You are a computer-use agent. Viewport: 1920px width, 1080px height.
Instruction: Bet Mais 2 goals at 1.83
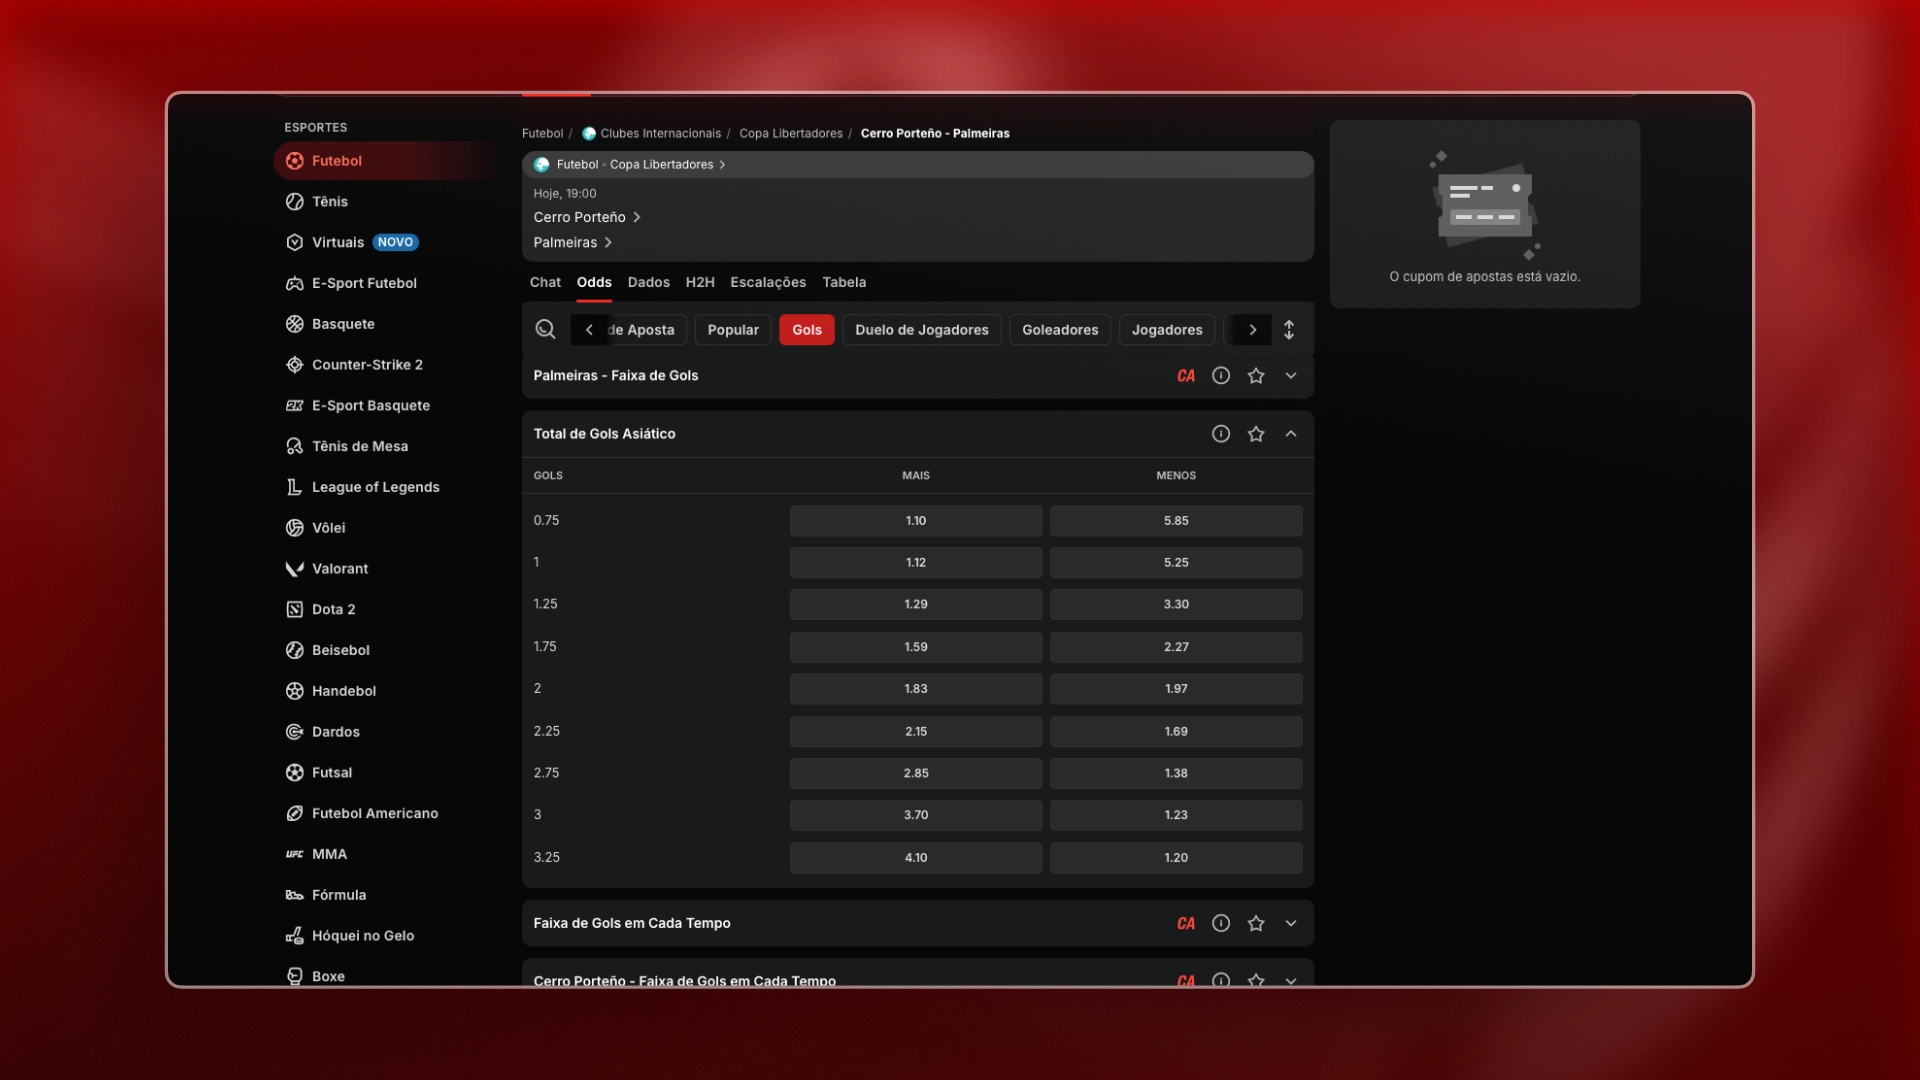pyautogui.click(x=916, y=689)
